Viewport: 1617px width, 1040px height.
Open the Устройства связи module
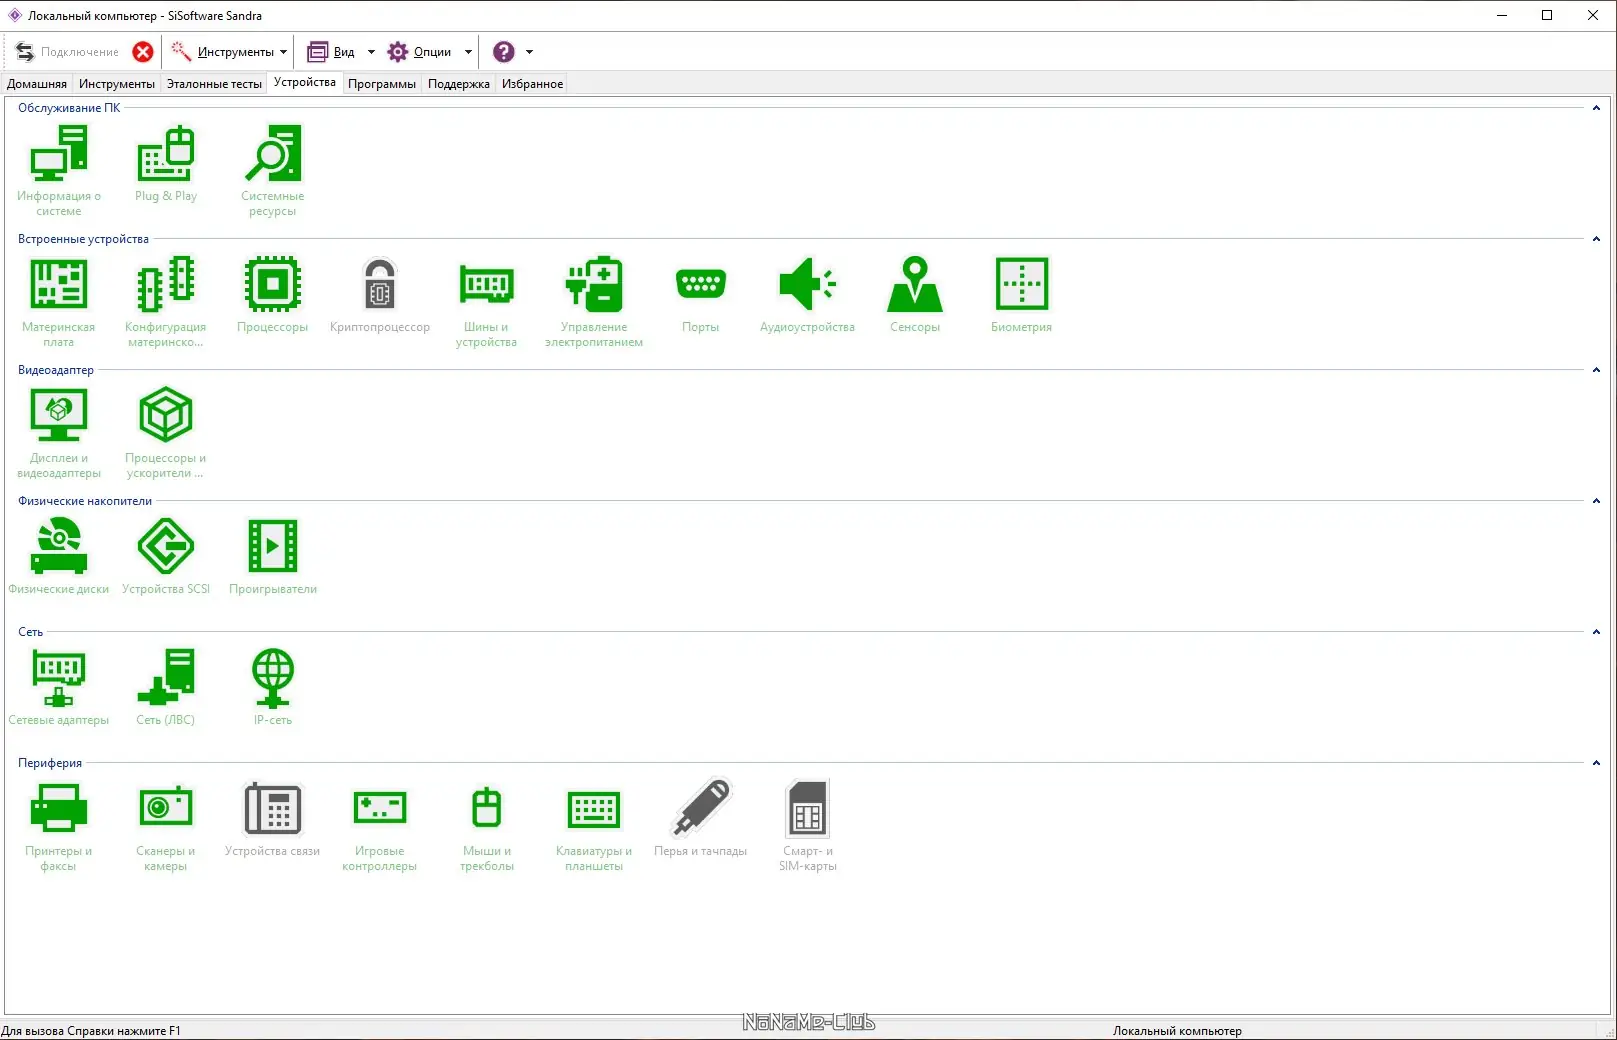click(x=273, y=818)
